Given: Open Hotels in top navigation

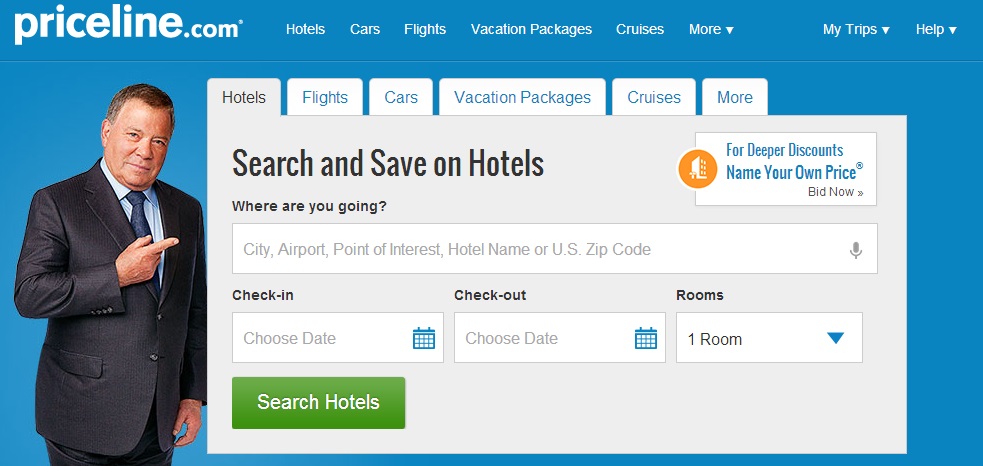Looking at the screenshot, I should tap(305, 29).
